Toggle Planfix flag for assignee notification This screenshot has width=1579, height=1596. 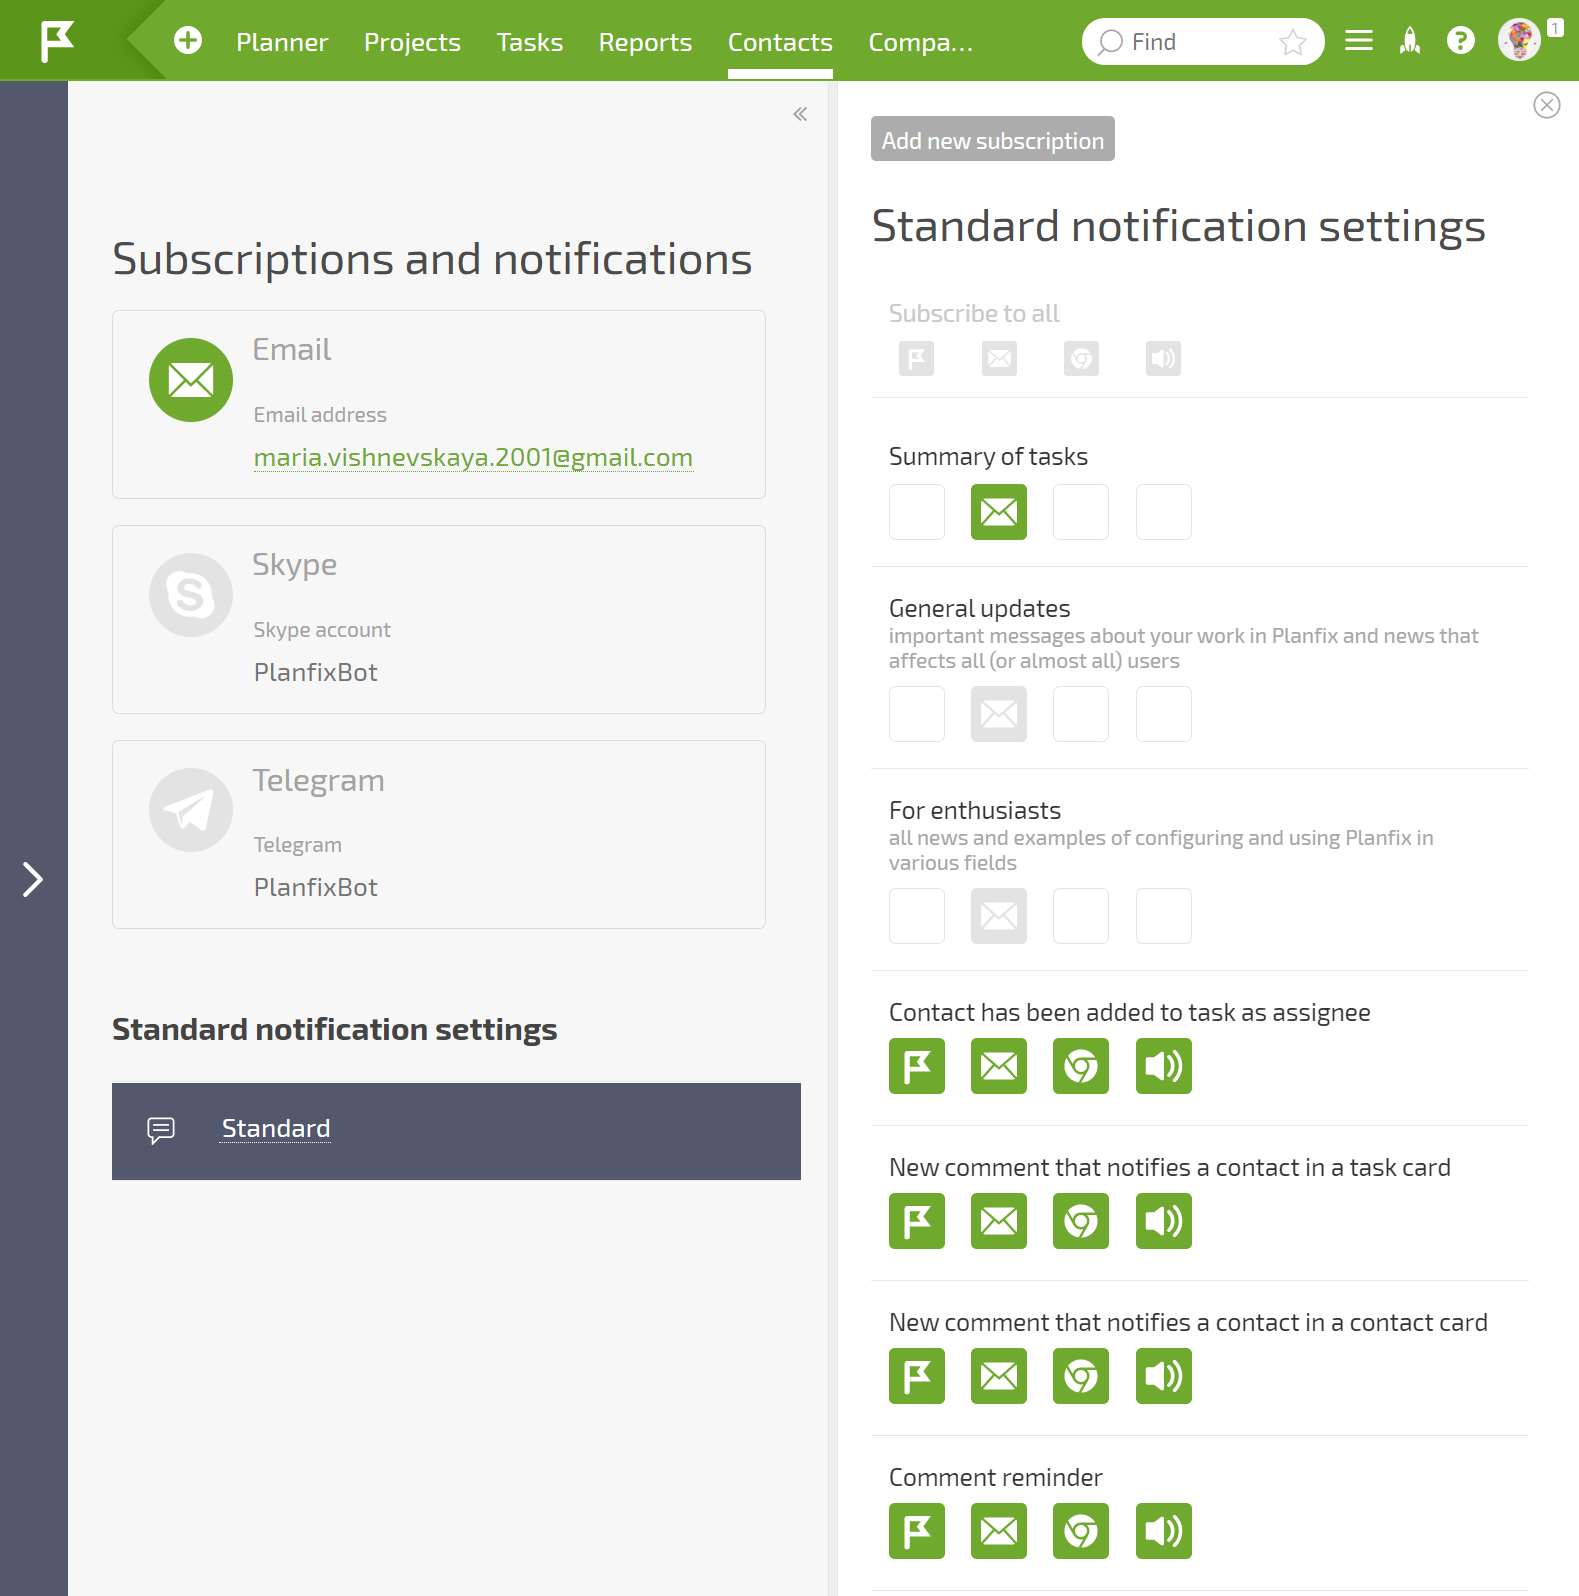click(917, 1066)
